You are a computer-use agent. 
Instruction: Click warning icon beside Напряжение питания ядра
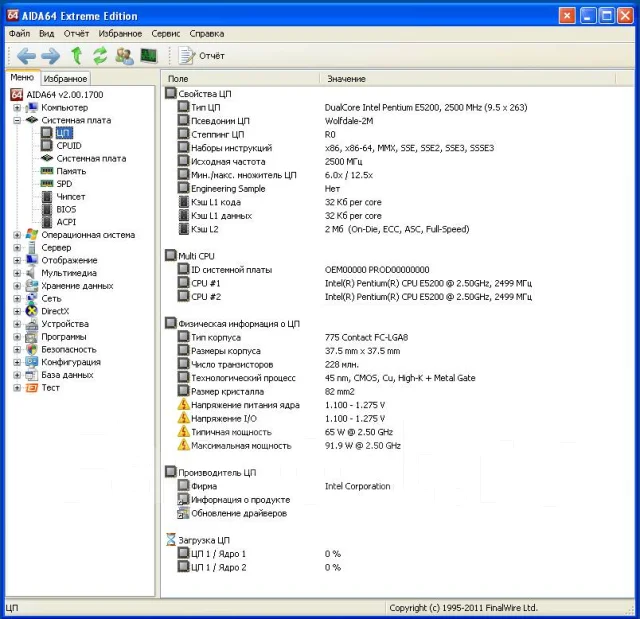[183, 405]
